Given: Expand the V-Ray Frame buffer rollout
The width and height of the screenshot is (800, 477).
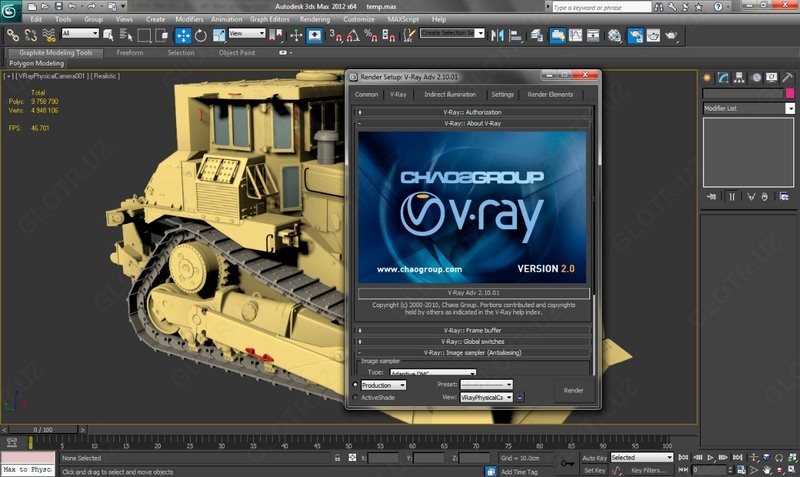Looking at the screenshot, I should pyautogui.click(x=472, y=330).
